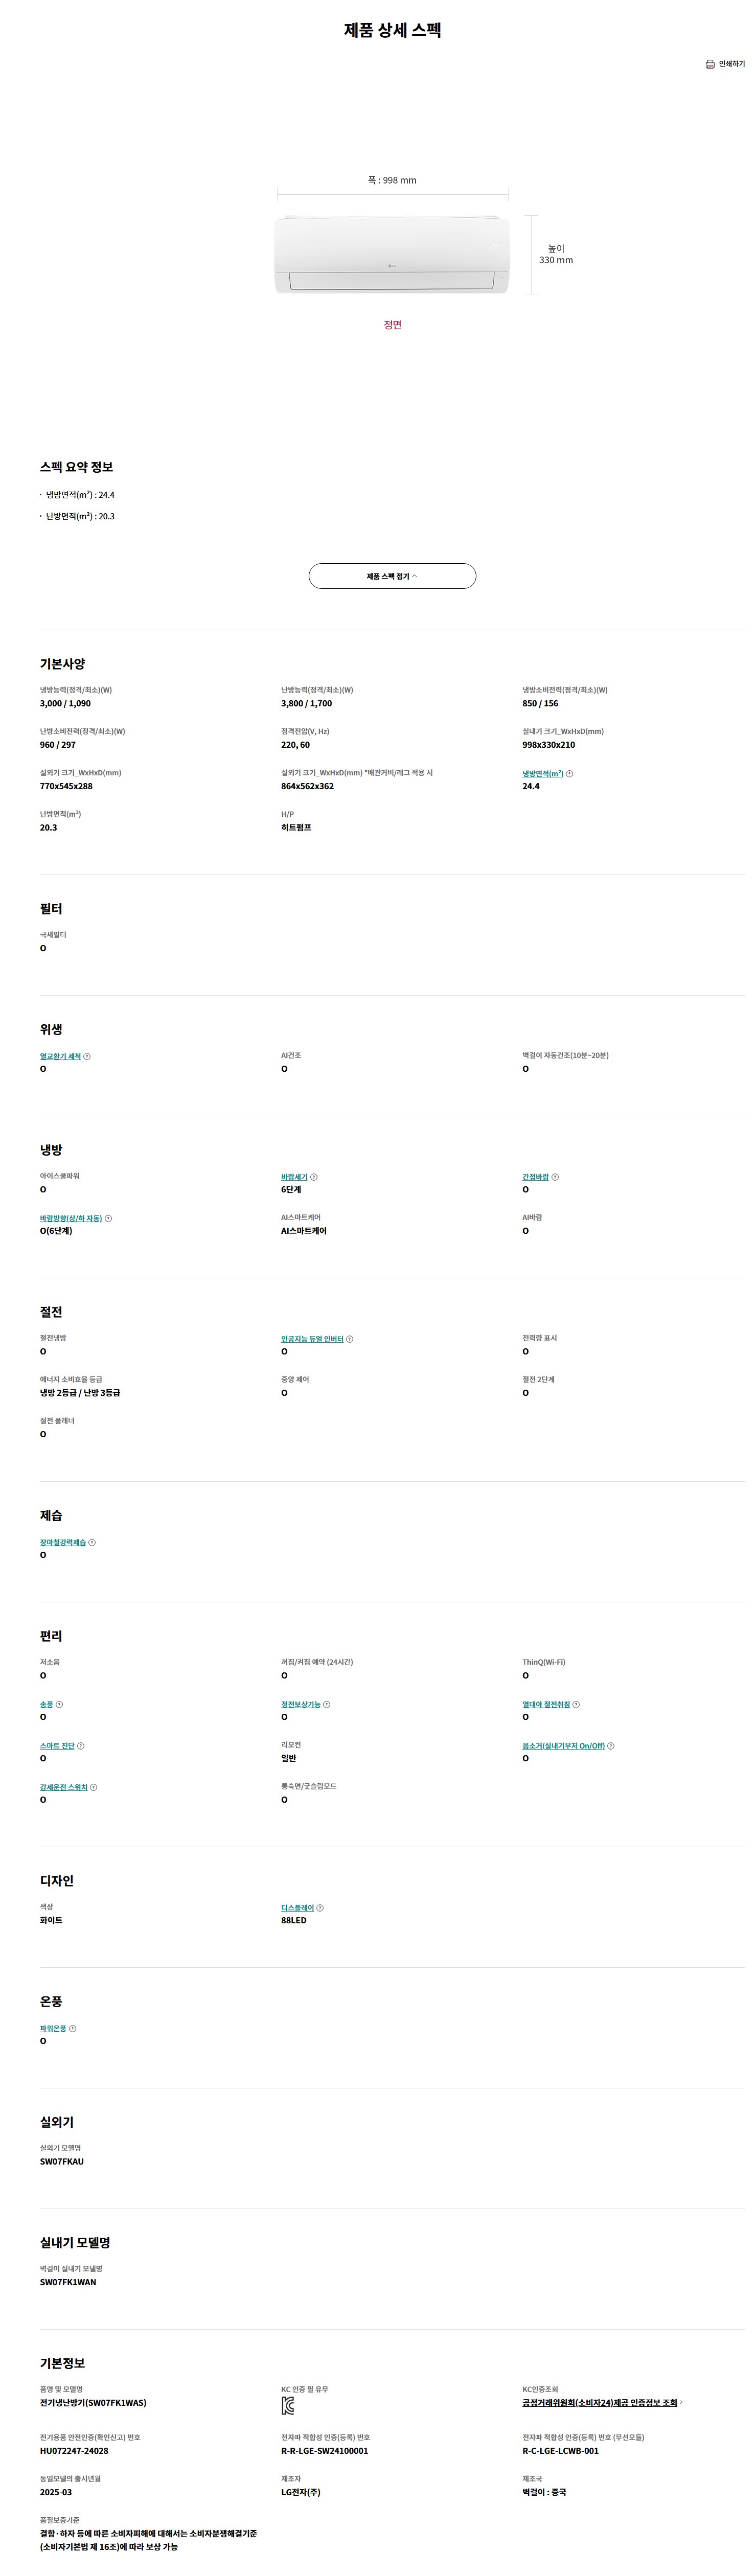This screenshot has height=2576, width=756.
Task: Click certification number R-R-LGE-SW24100001
Action: point(324,2451)
